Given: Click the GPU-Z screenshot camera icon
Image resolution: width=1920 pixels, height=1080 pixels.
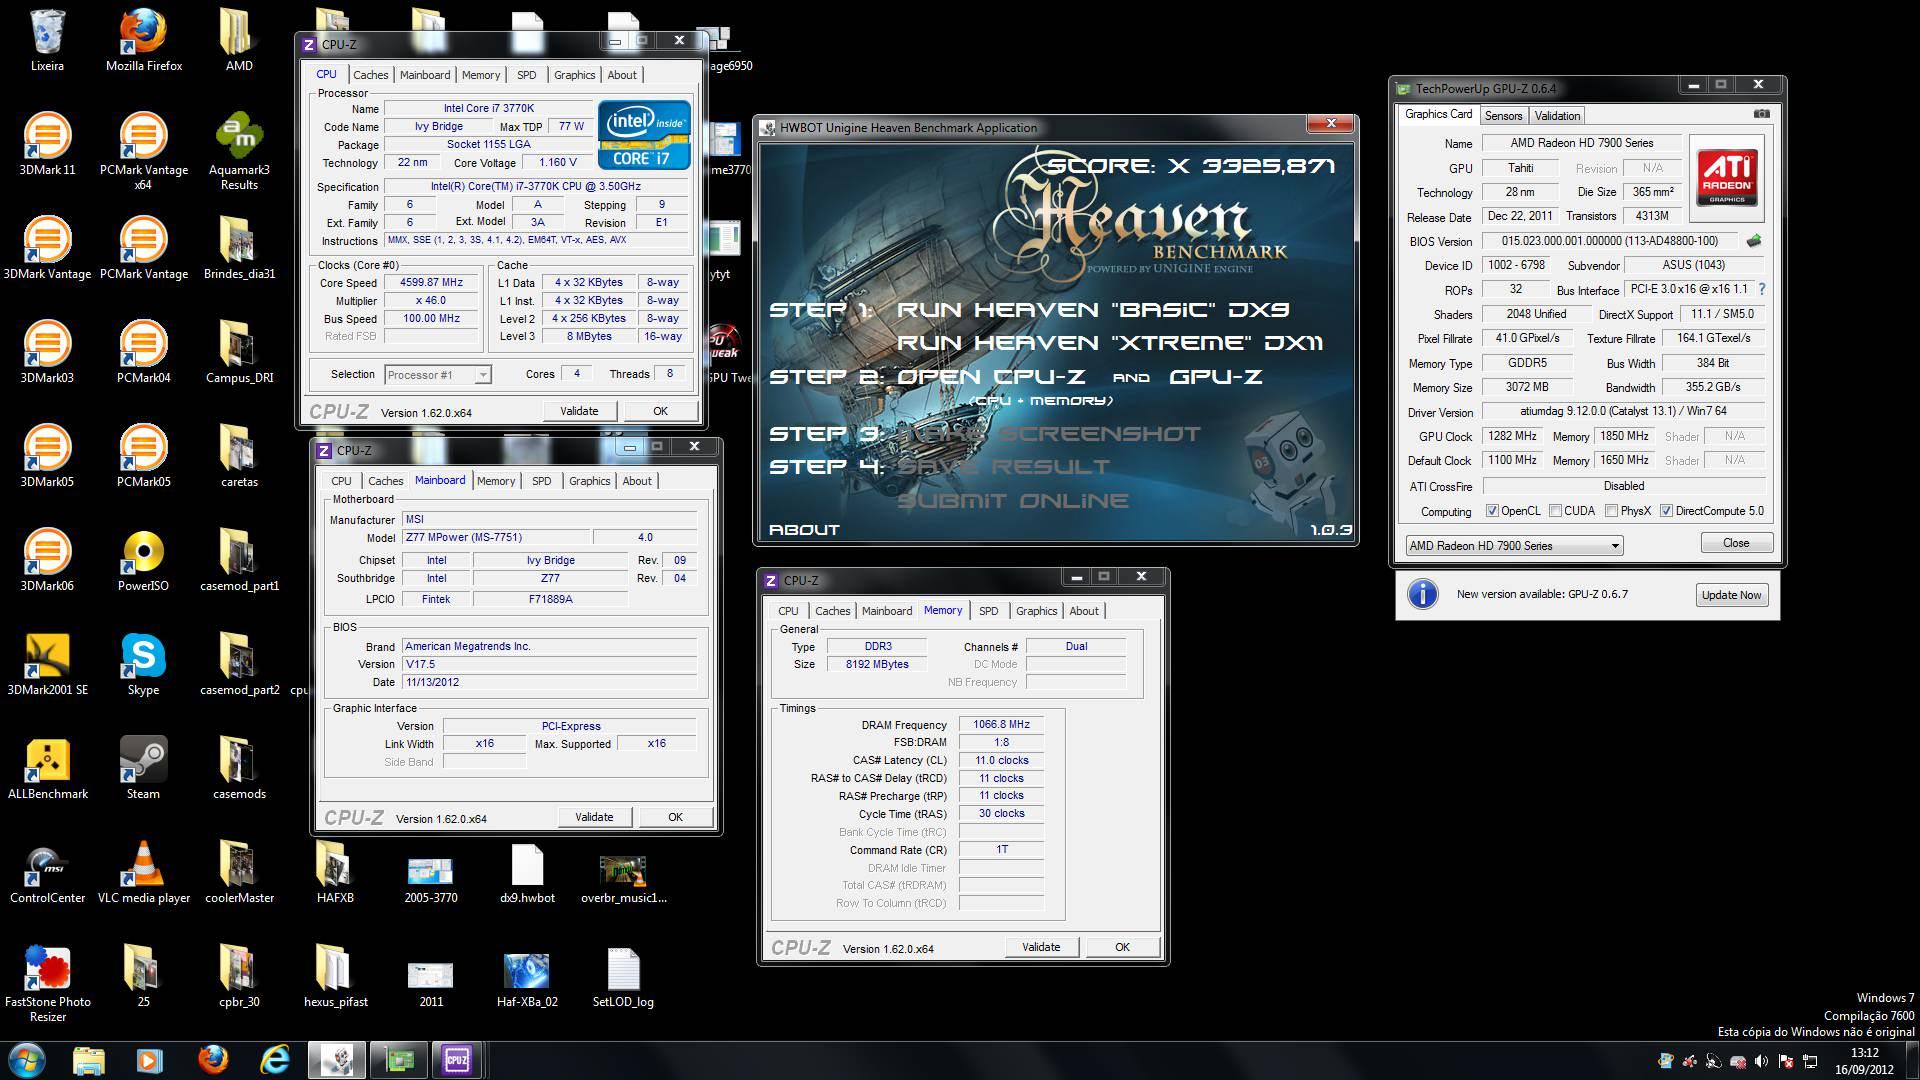Looking at the screenshot, I should 1762,114.
